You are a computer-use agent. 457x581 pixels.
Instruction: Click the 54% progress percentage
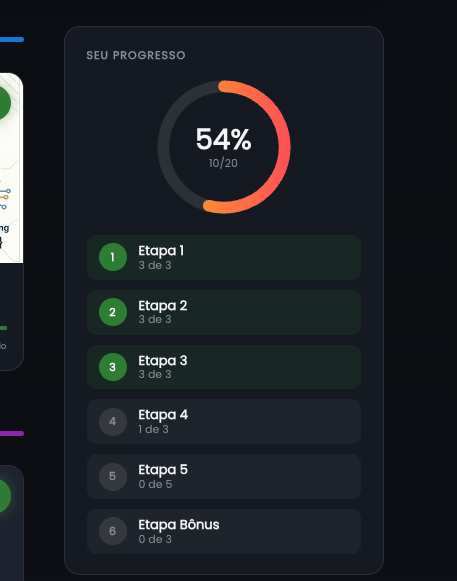[223, 139]
